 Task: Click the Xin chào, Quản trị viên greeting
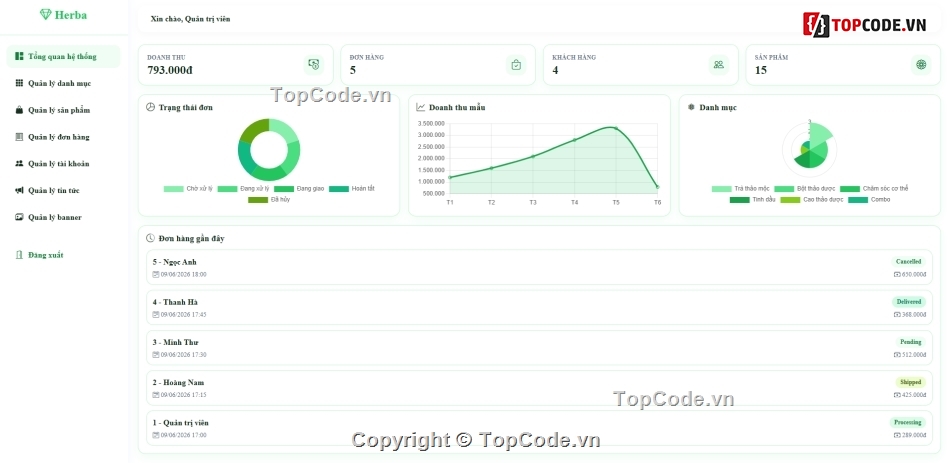190,19
